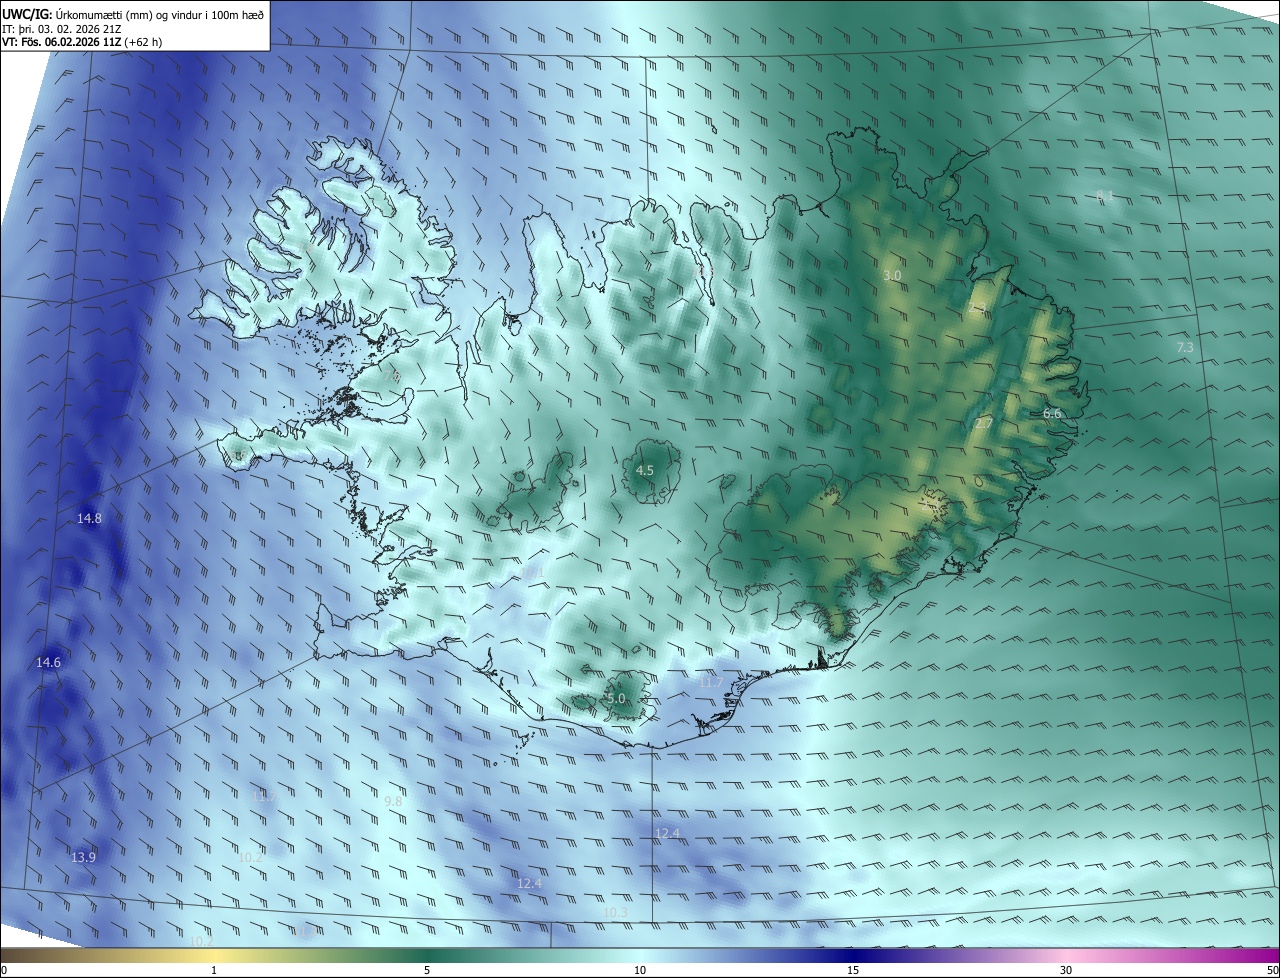Click the colorbar tick label 0
1280x978 pixels.
point(4,970)
